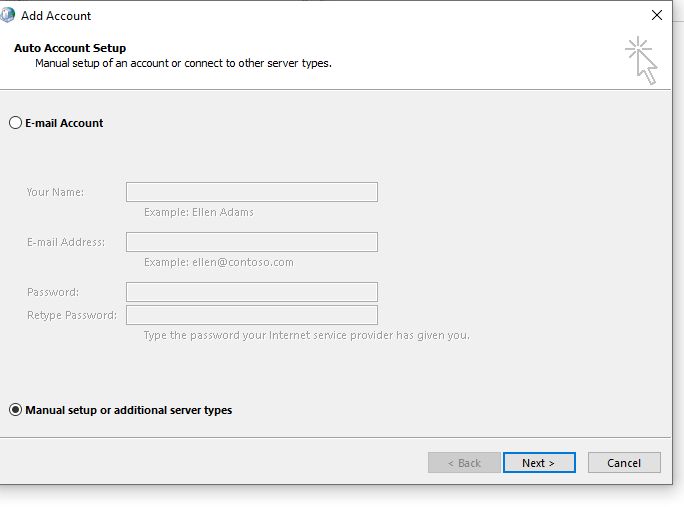Focus the E-mail Address input field
The height and width of the screenshot is (507, 684).
coord(252,242)
